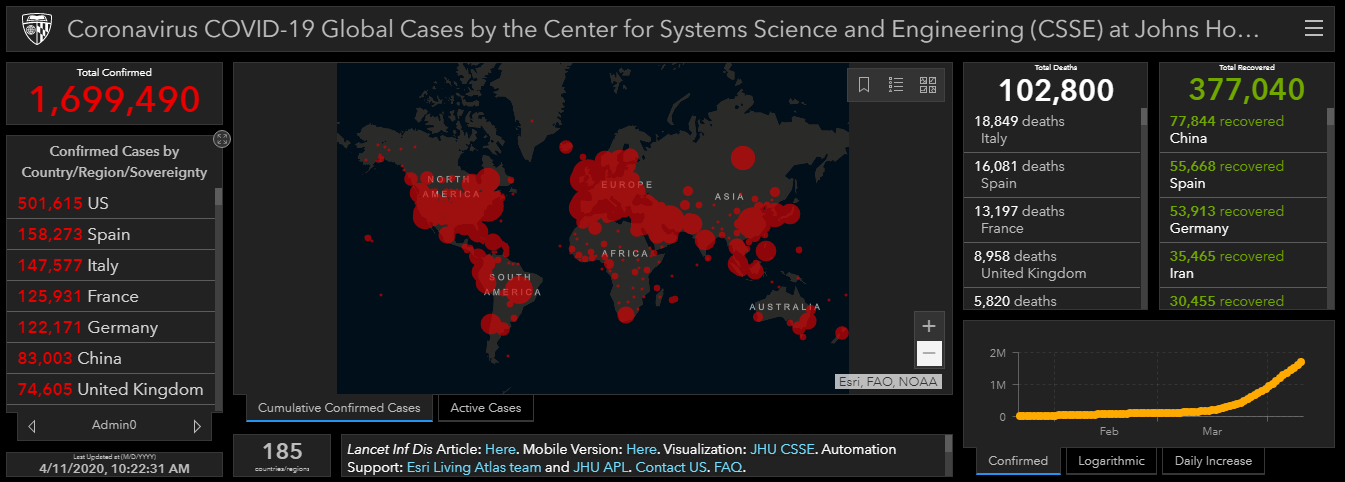
Task: Click the 77,844 recovered China entry
Action: click(1244, 130)
